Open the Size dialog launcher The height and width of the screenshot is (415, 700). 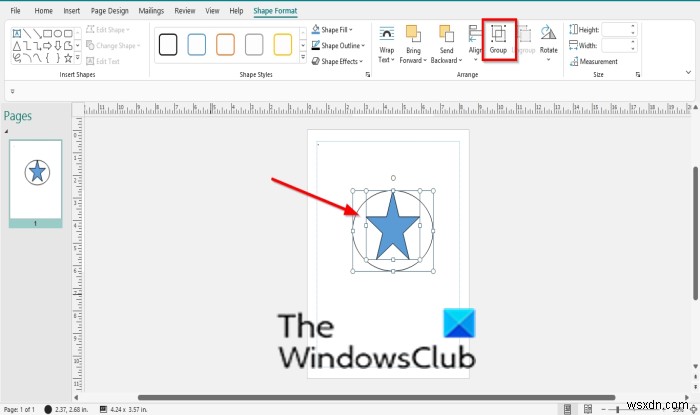pos(638,75)
